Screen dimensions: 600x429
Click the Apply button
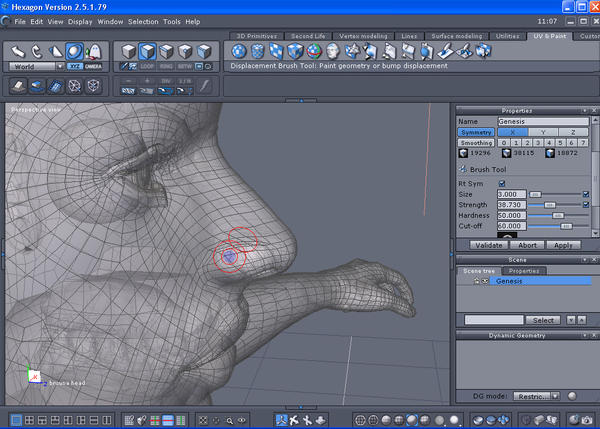click(x=562, y=244)
